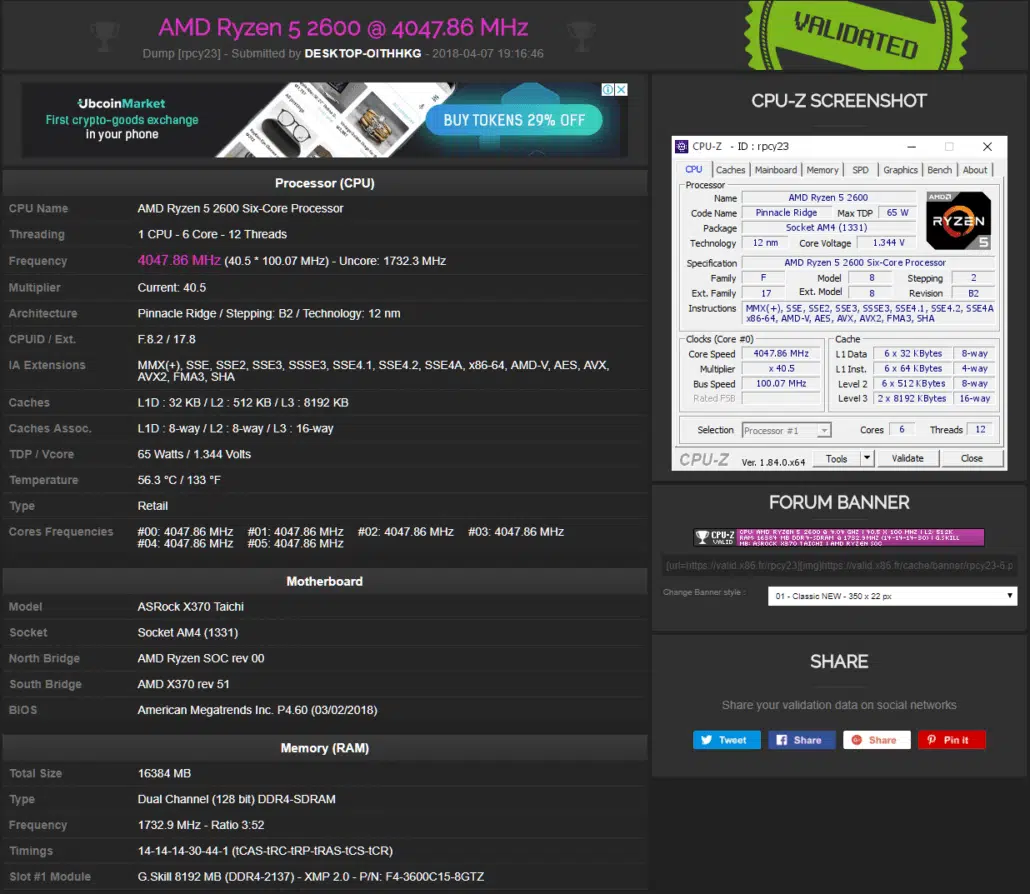
Task: Expand the Tools dropdown arrow
Action: click(867, 458)
